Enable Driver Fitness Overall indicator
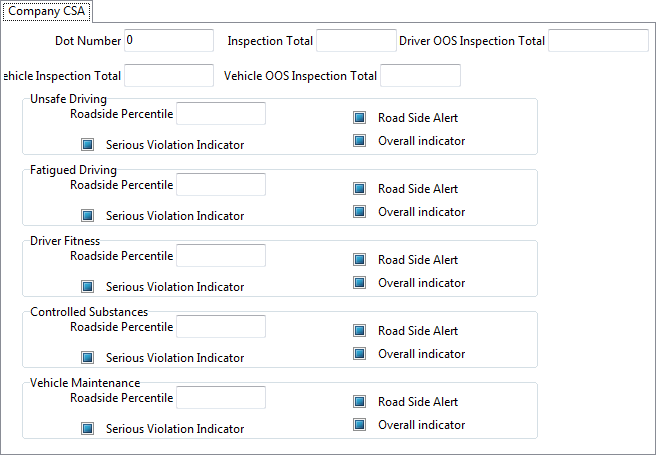Viewport: 658px width, 456px height. coord(360,283)
